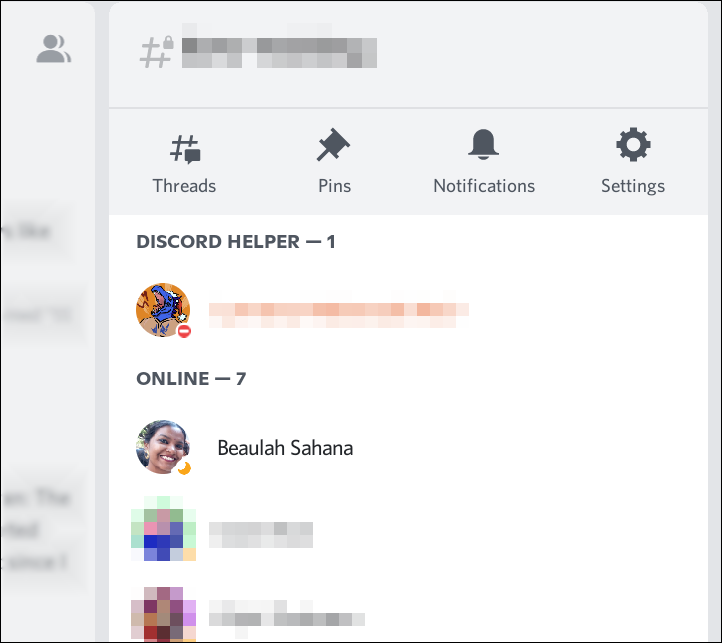Image resolution: width=722 pixels, height=643 pixels.
Task: Click the Notifications text label
Action: tap(484, 186)
